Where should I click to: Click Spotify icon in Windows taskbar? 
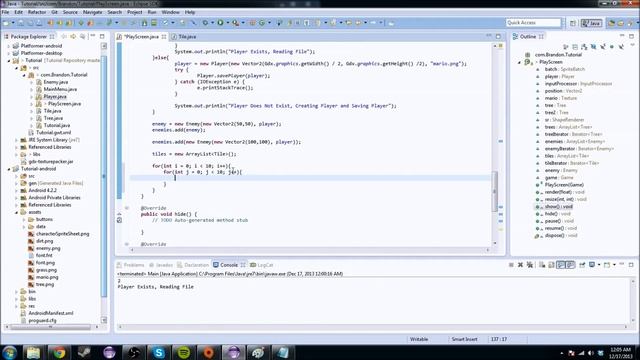point(184,352)
